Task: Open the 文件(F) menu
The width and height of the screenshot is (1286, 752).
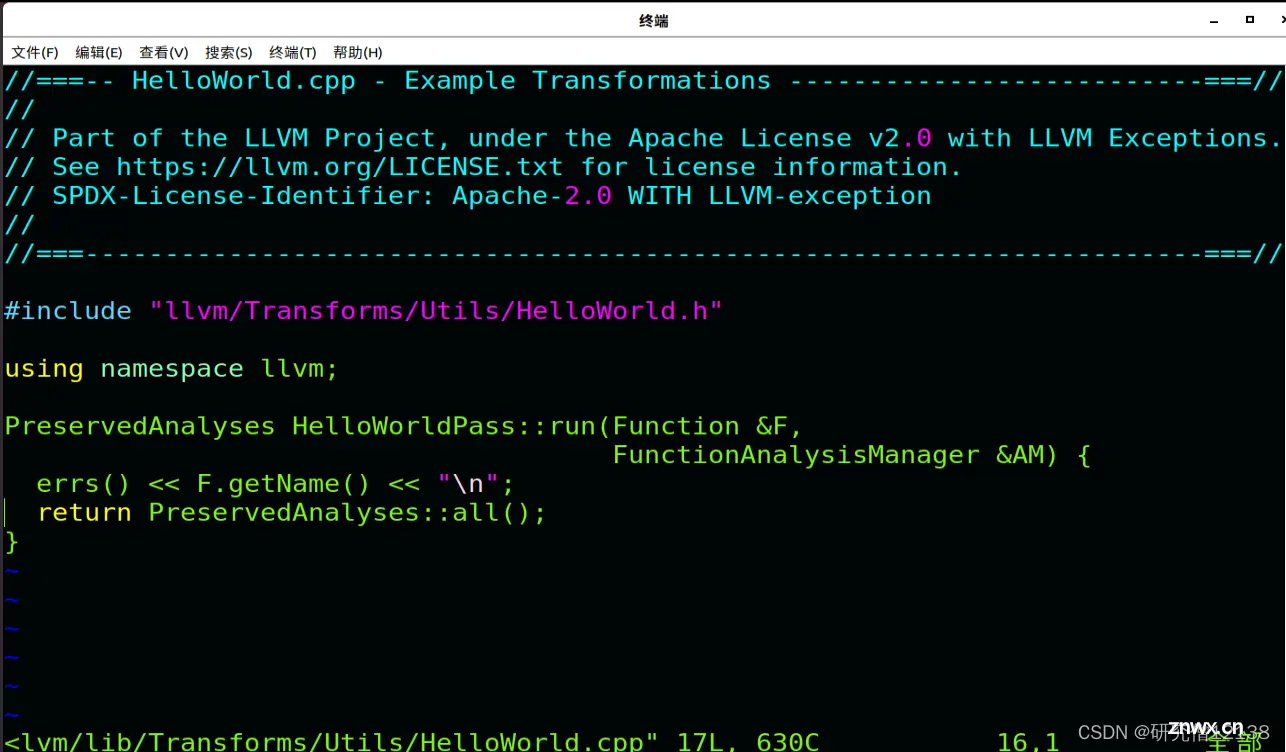Action: coord(35,52)
